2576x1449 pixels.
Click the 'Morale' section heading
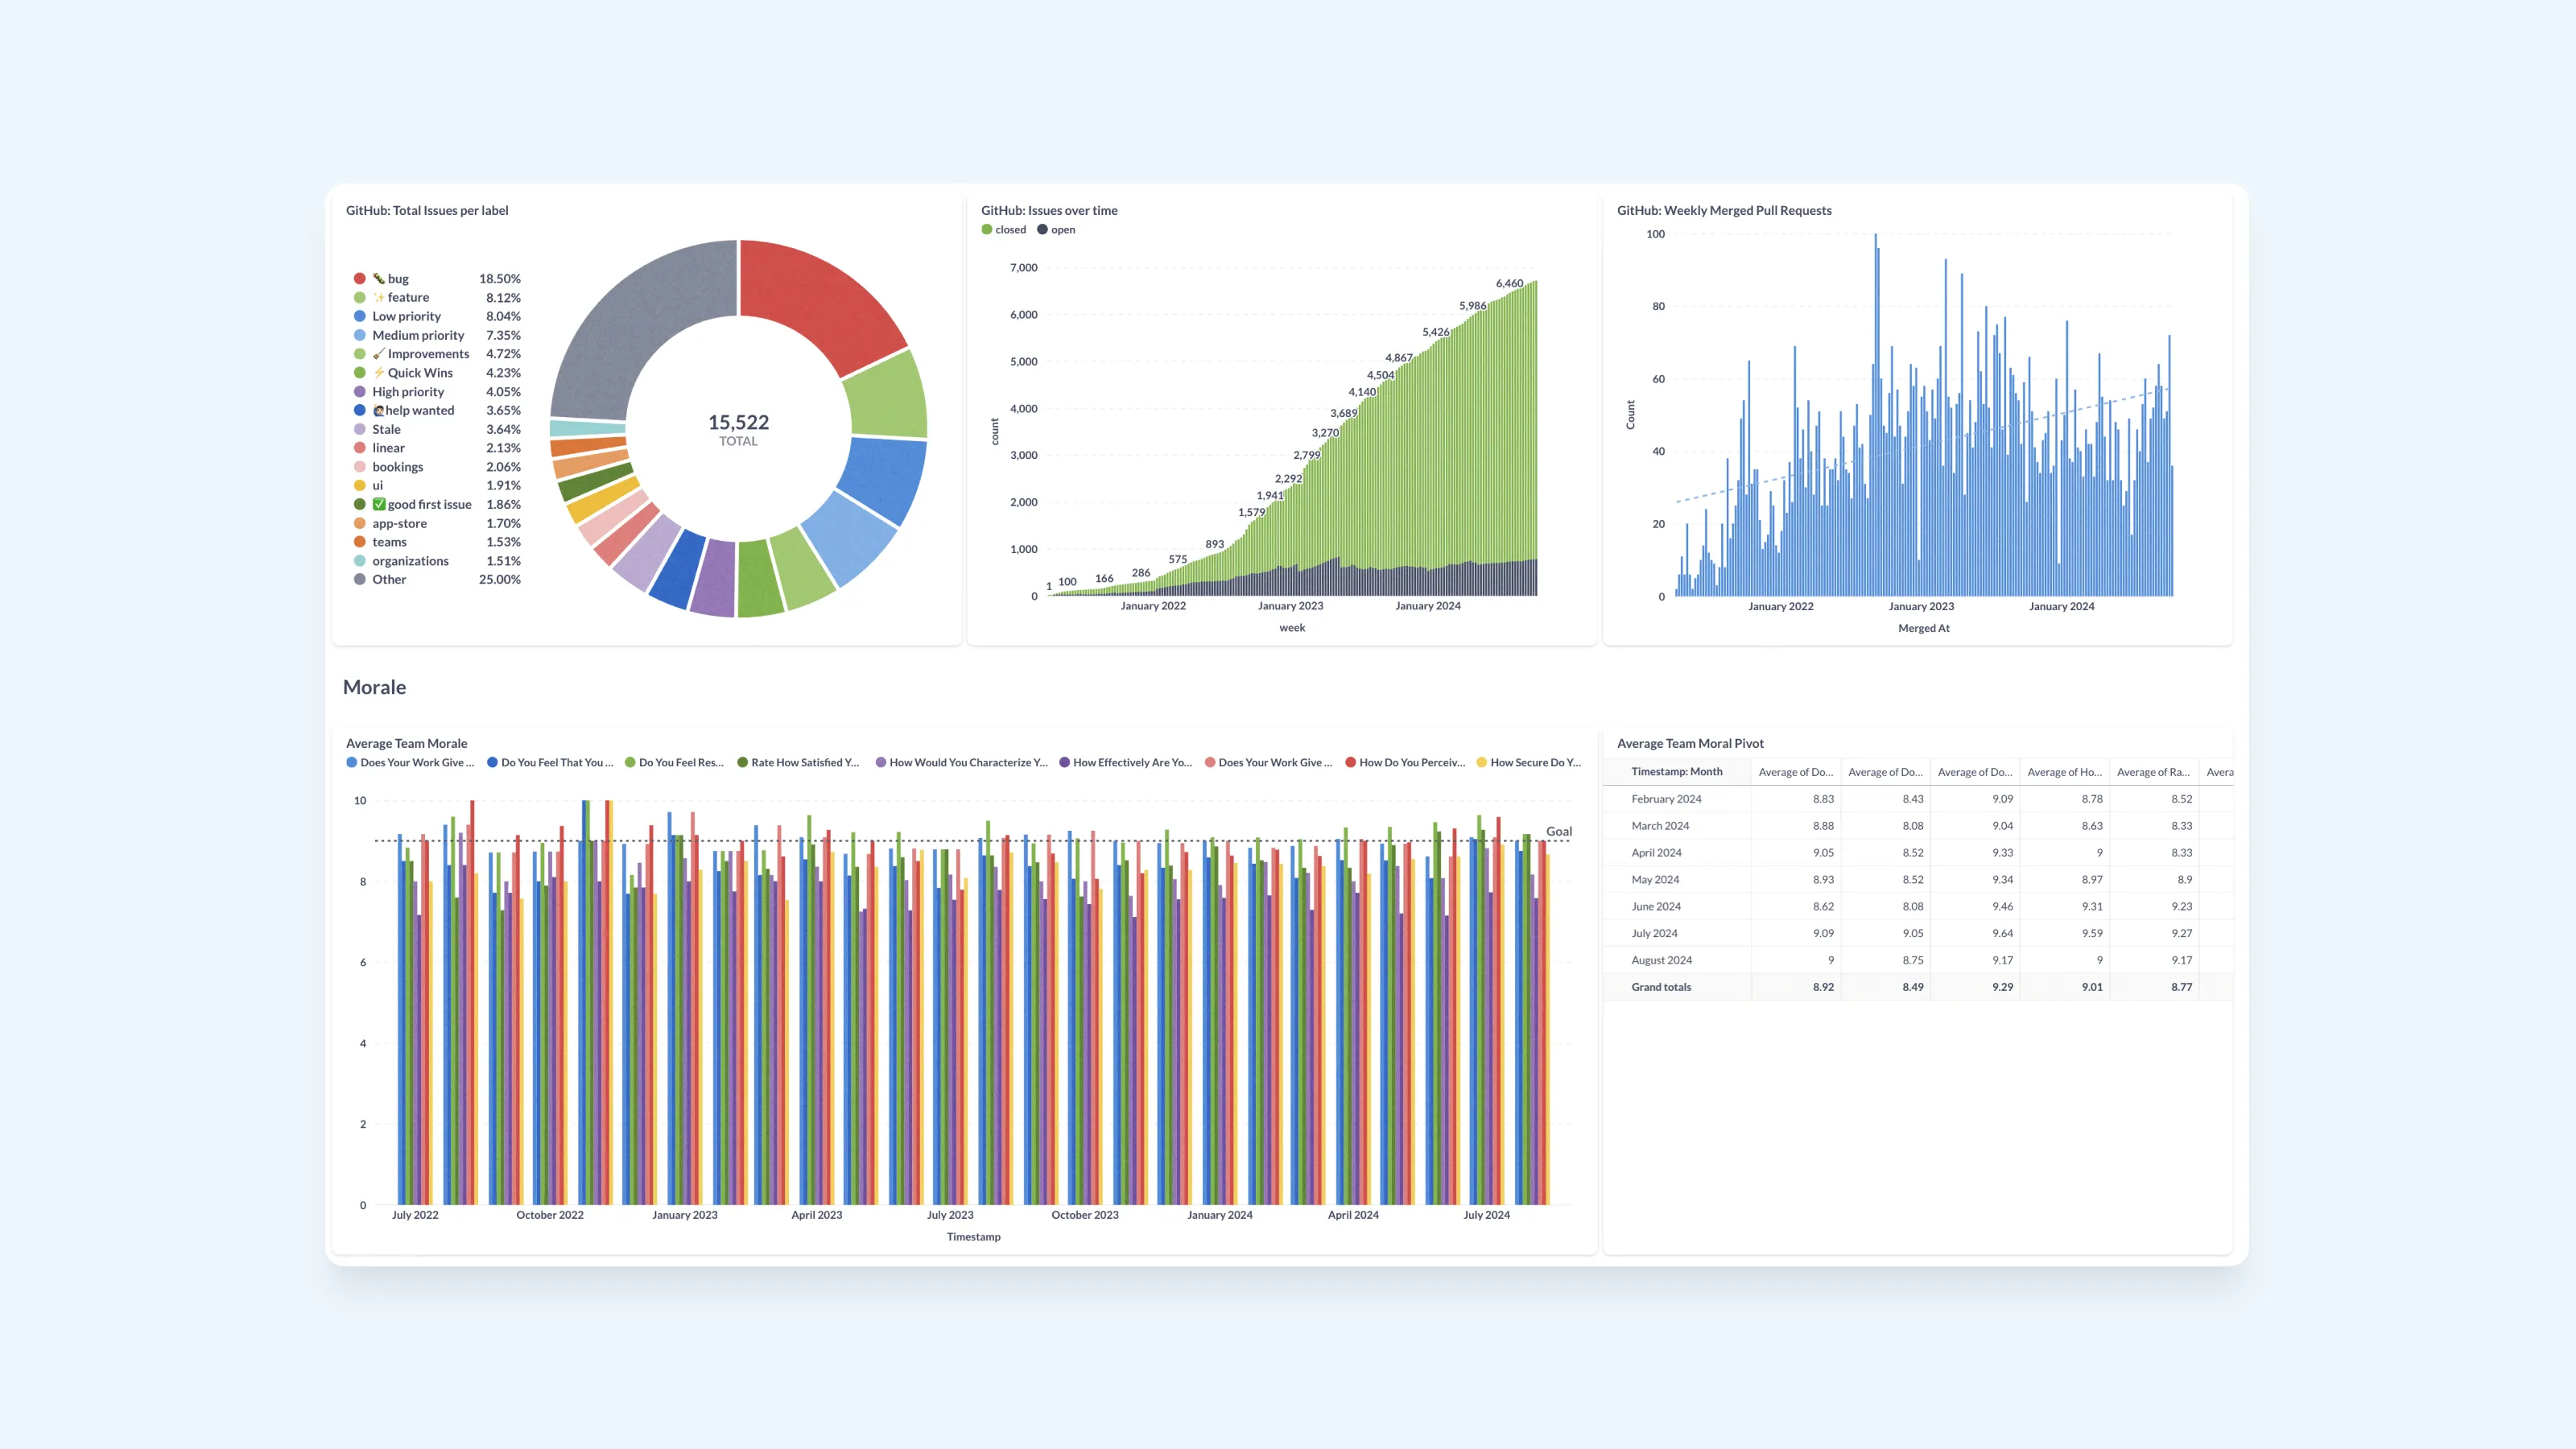click(374, 687)
